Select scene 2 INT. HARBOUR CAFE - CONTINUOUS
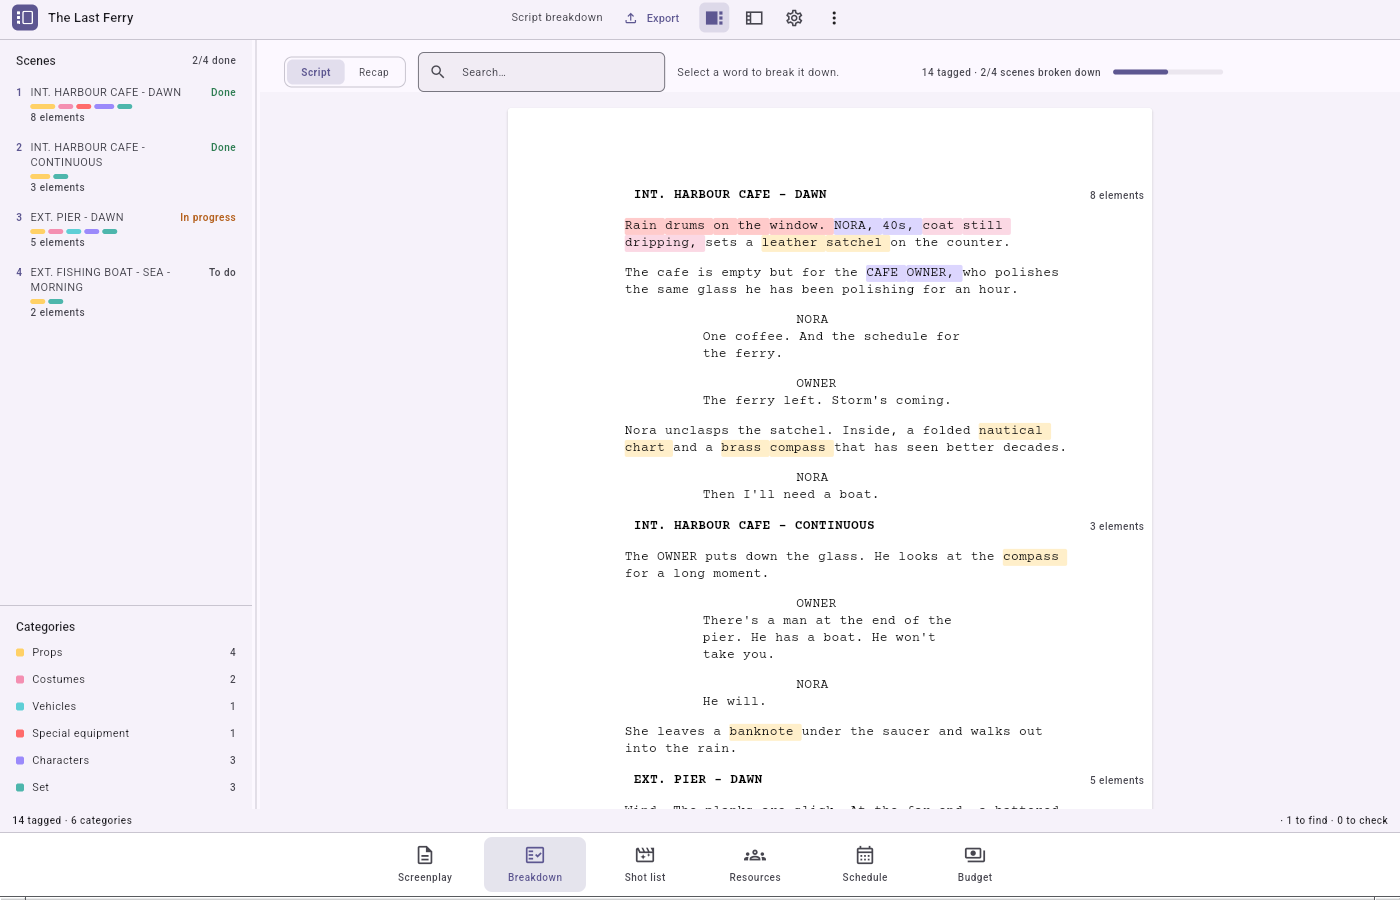The image size is (1400, 900). point(126,167)
